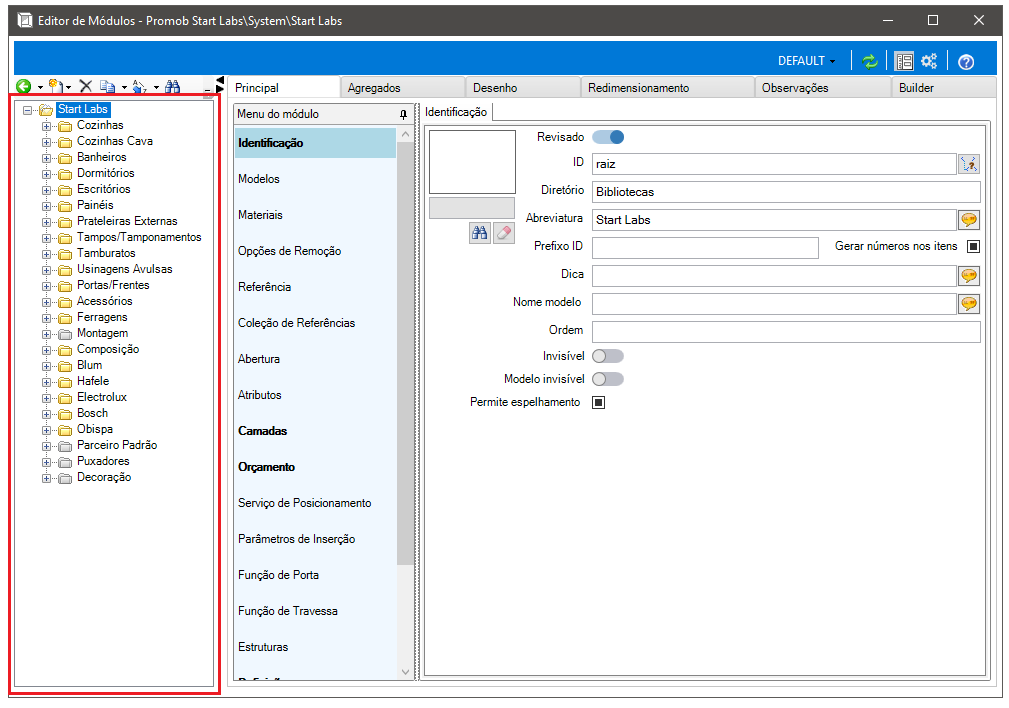Switch to the Agregados tab

pos(402,88)
